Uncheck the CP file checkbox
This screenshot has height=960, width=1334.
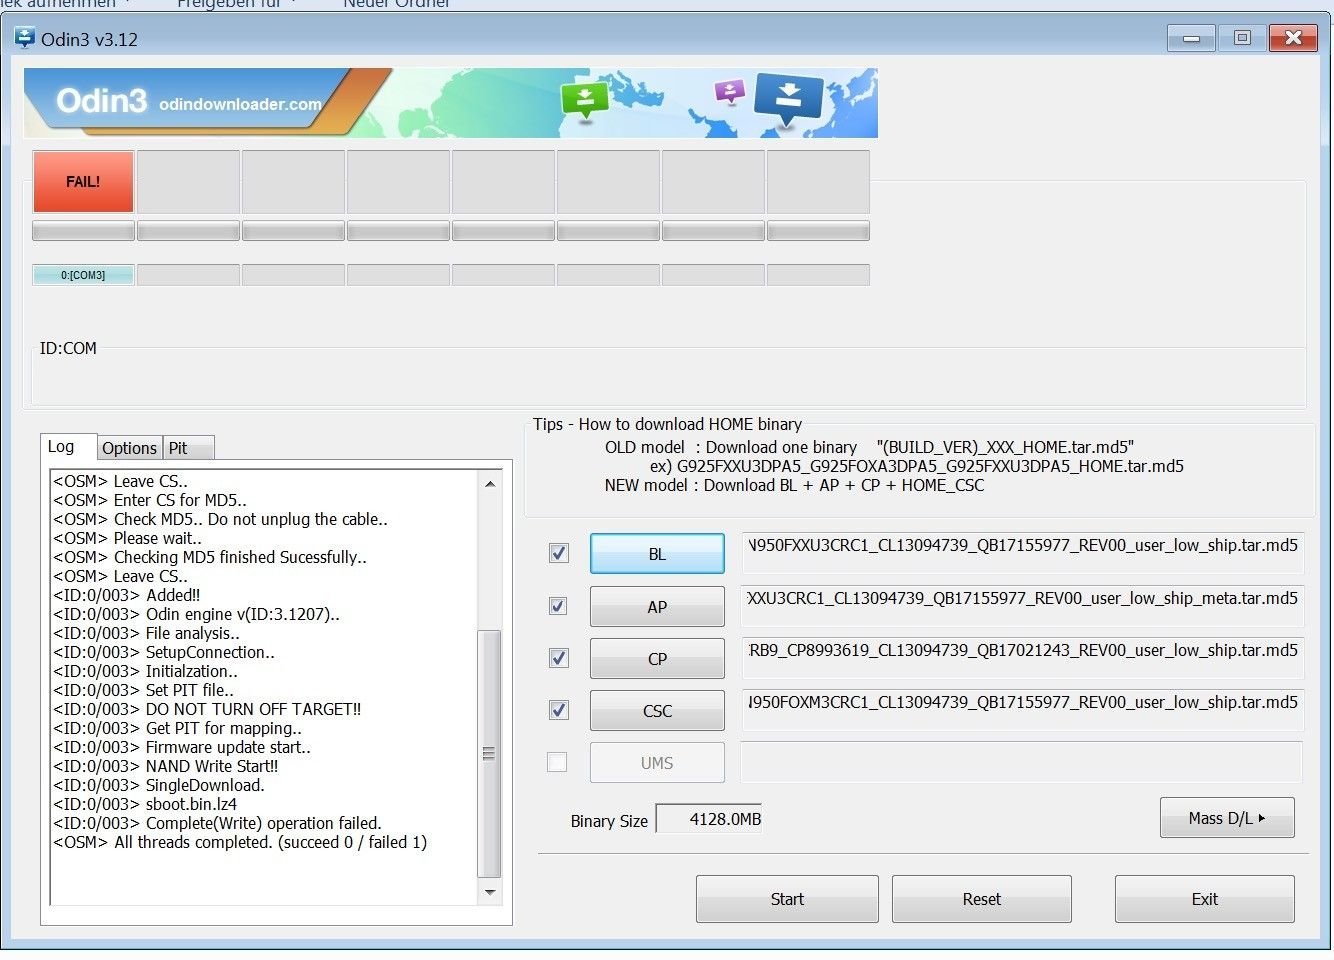(x=558, y=658)
